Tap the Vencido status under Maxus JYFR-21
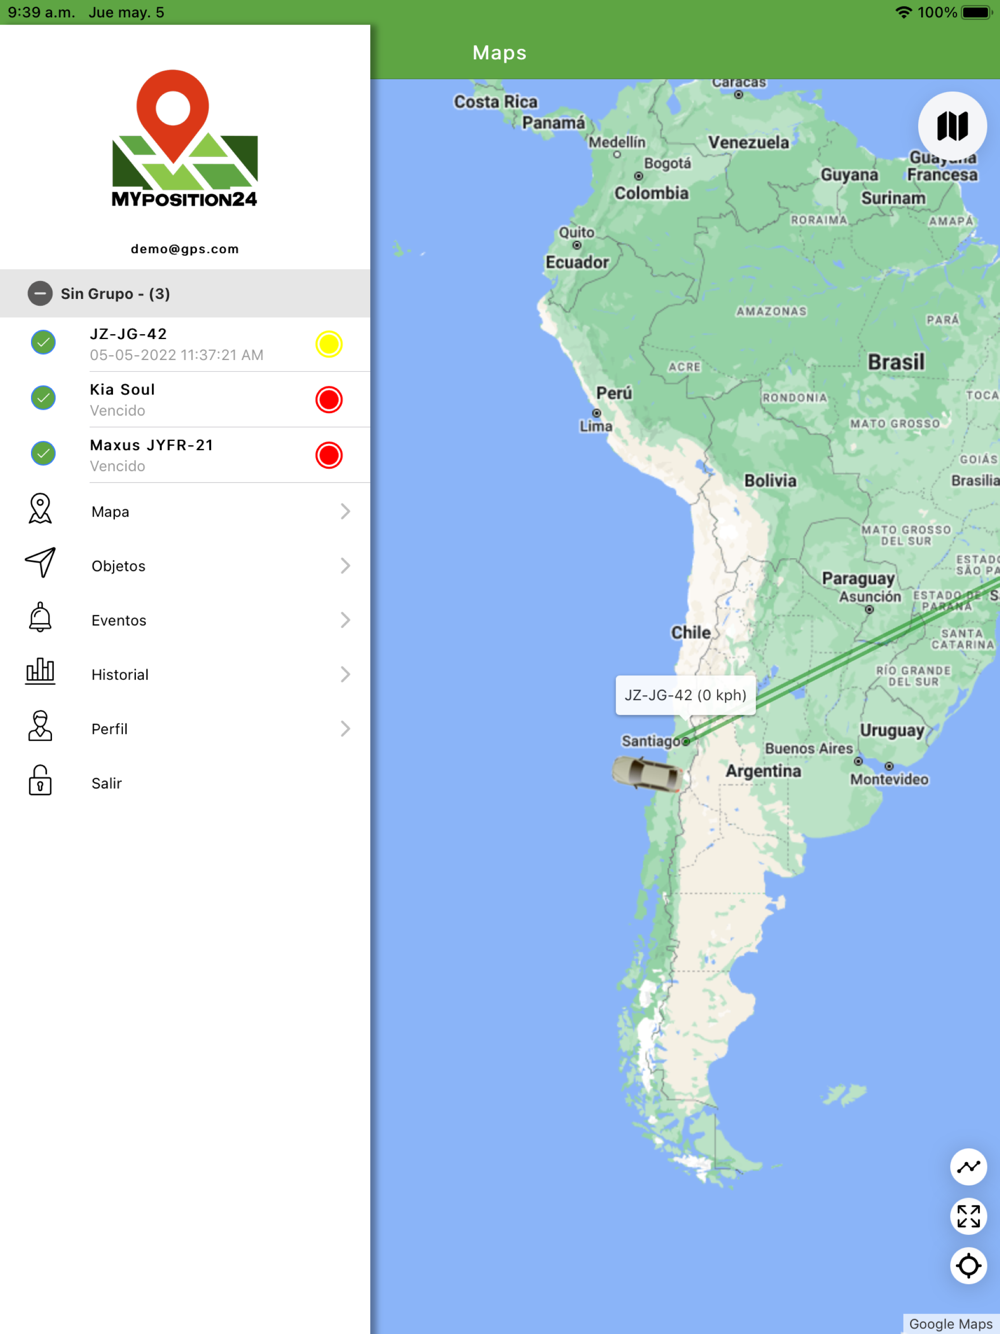 [117, 466]
